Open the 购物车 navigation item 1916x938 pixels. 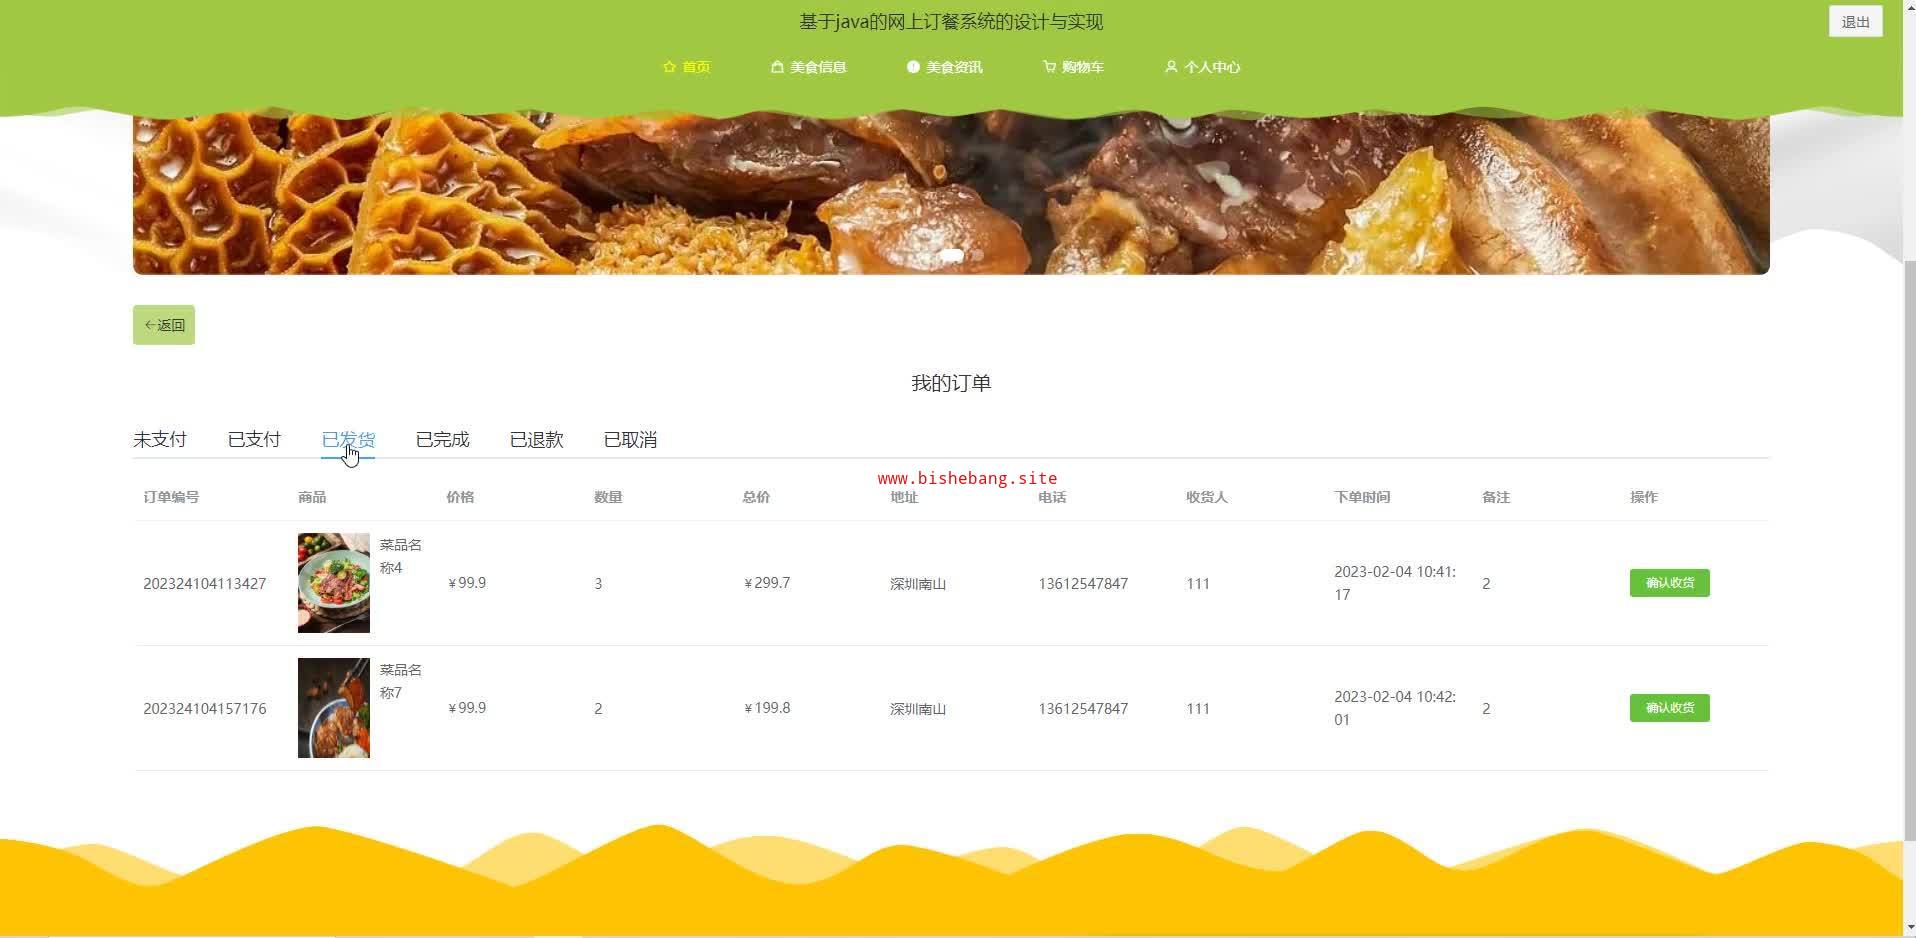click(x=1074, y=67)
